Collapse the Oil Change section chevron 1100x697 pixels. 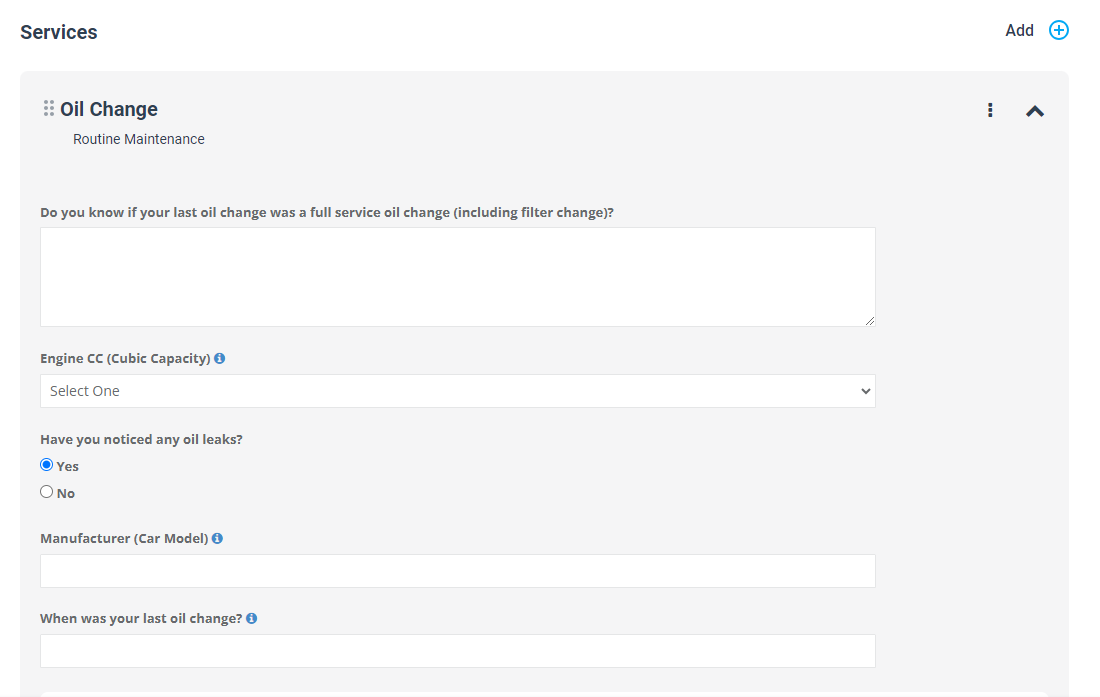click(x=1035, y=111)
